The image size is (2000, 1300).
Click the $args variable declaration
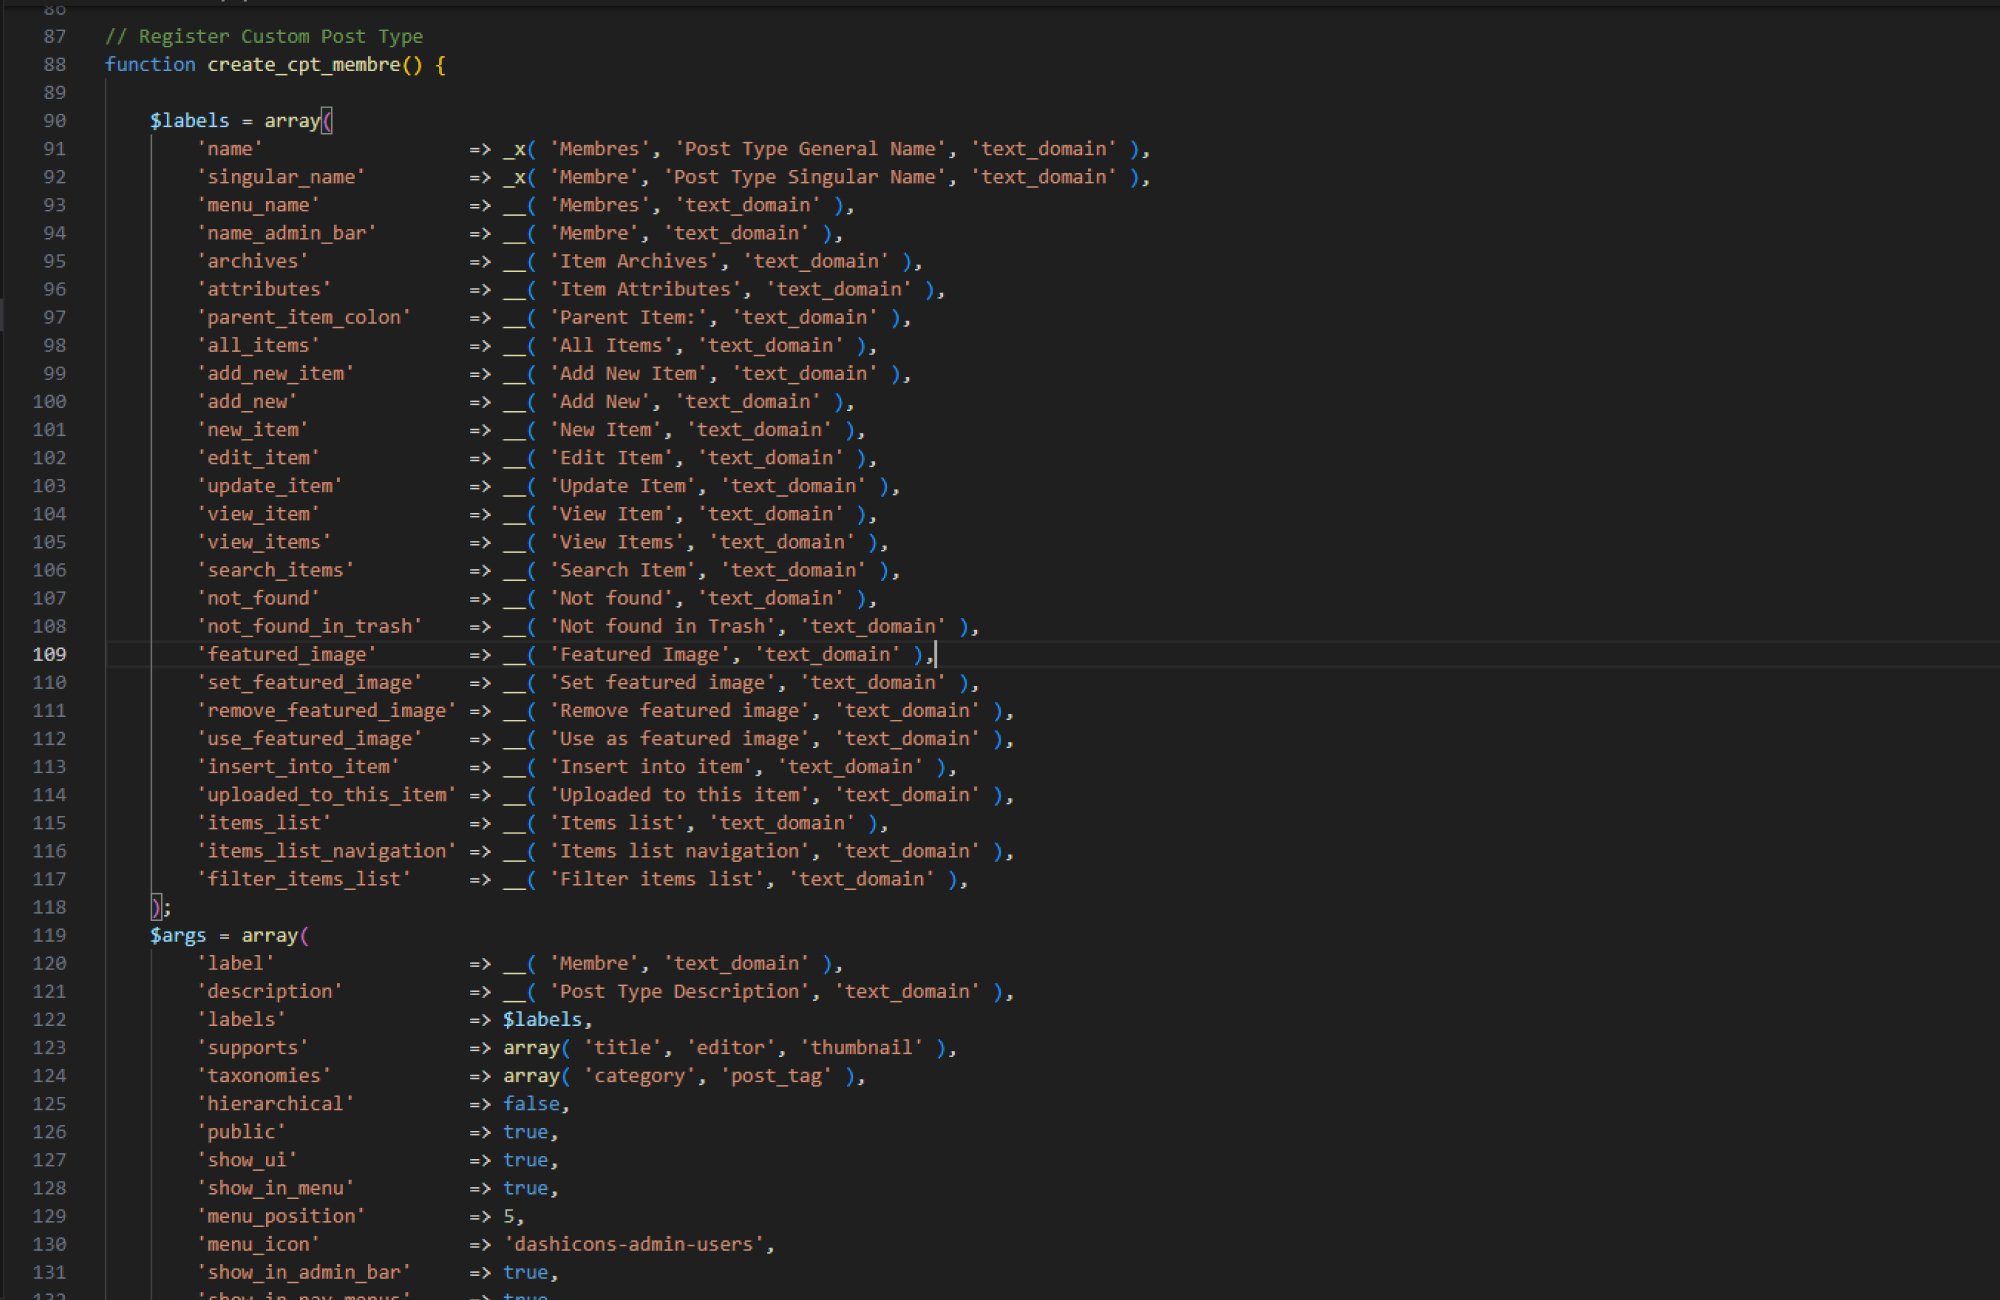coord(178,935)
